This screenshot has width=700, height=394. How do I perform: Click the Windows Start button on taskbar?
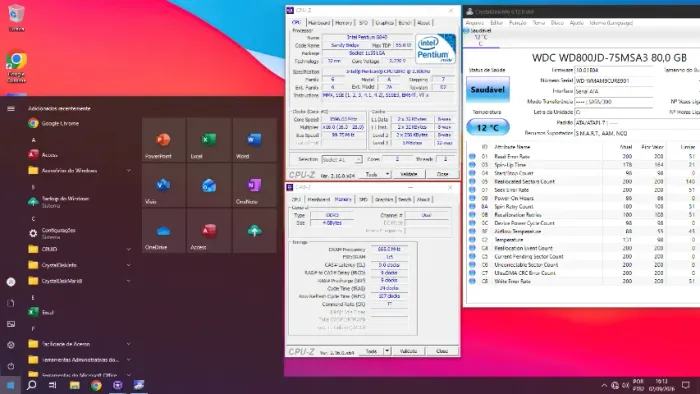10,385
